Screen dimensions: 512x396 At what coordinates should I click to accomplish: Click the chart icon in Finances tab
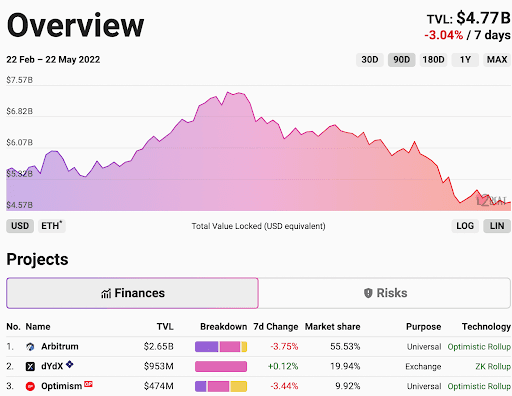point(106,293)
